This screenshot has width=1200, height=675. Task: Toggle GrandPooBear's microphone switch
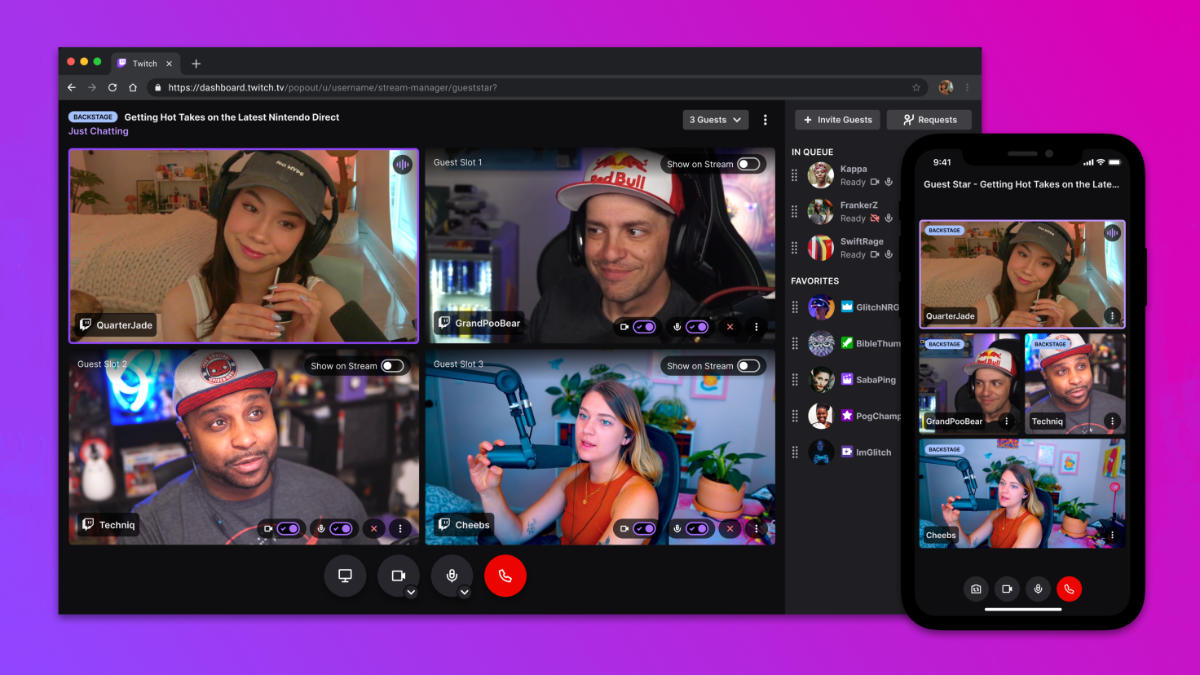[x=698, y=327]
